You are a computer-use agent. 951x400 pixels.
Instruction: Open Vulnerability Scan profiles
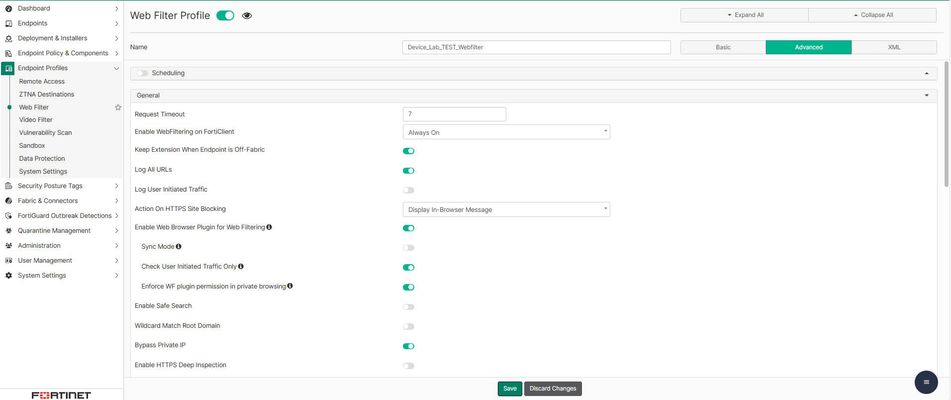coord(45,133)
